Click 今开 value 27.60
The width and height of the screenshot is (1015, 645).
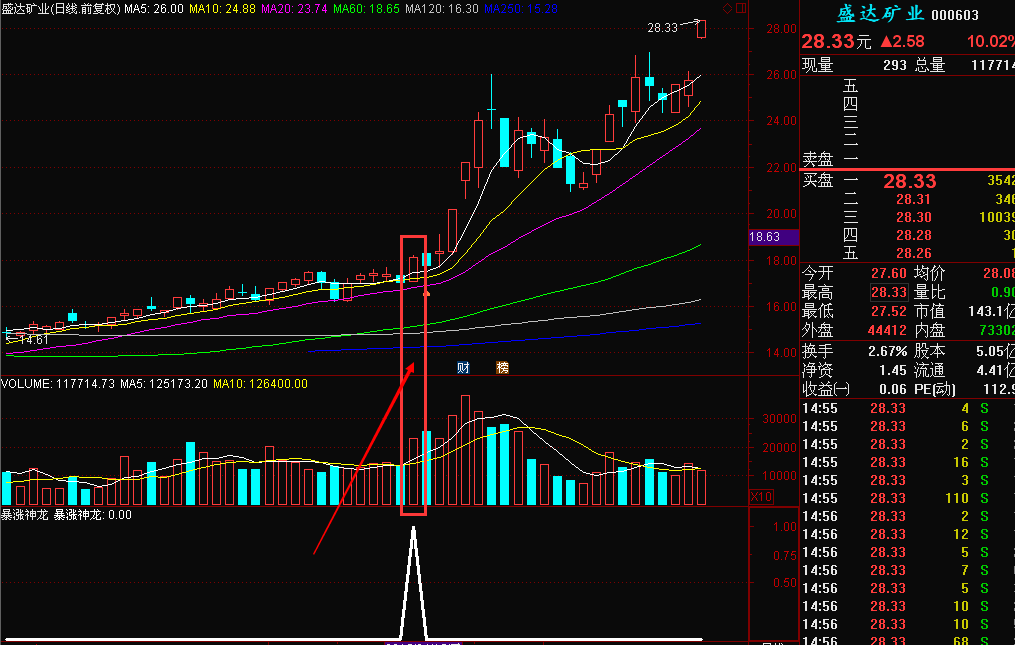point(889,274)
